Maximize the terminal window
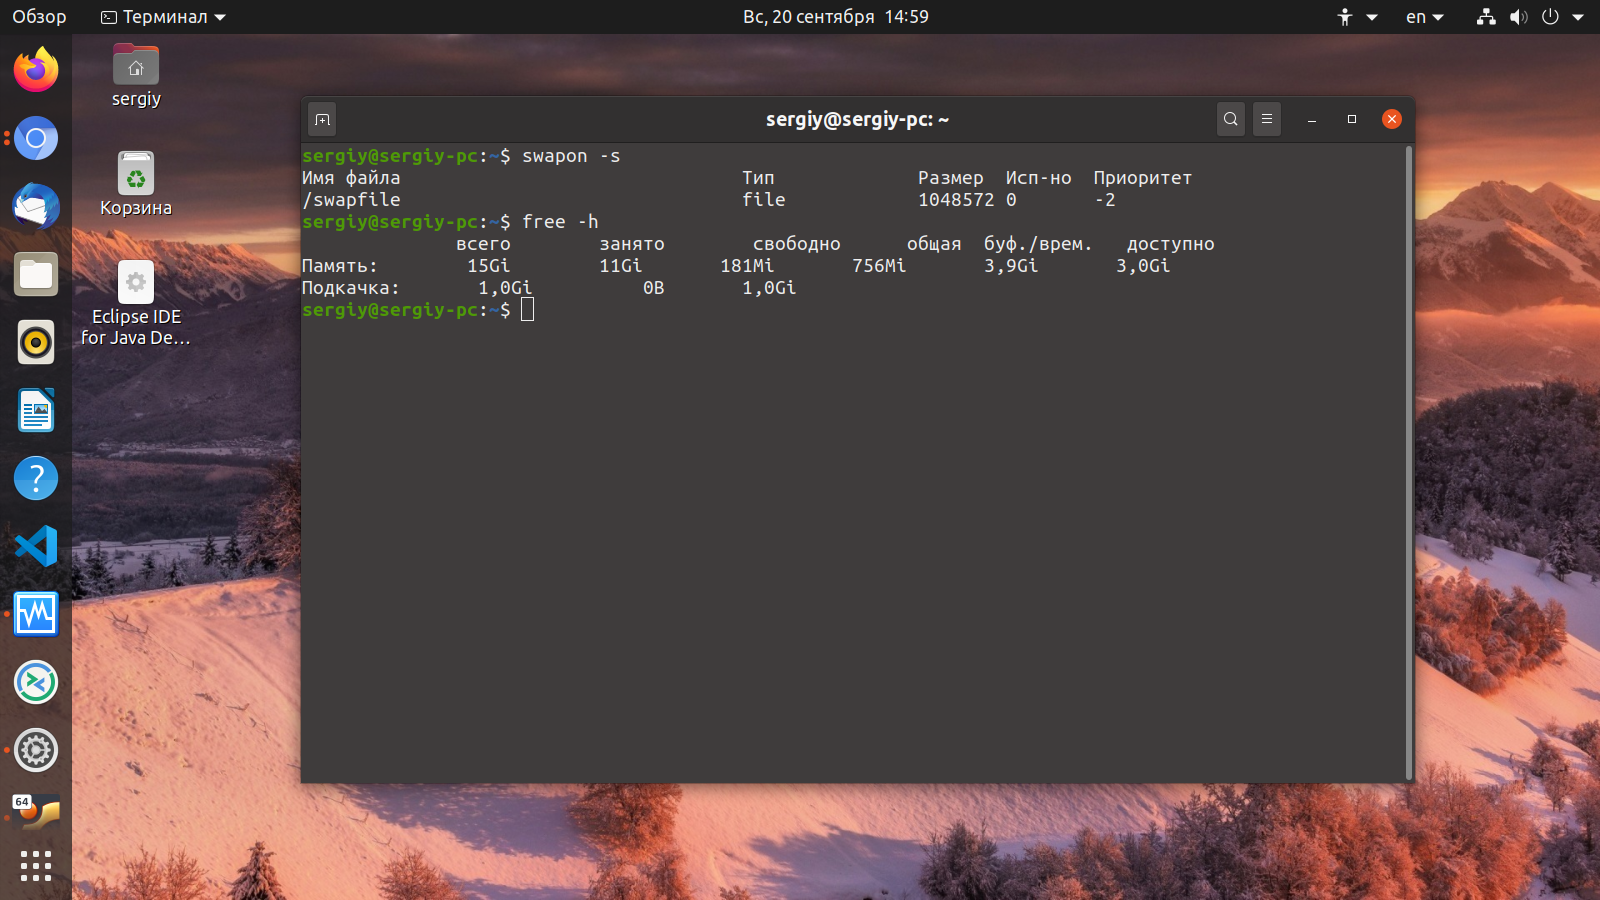The width and height of the screenshot is (1600, 900). click(x=1352, y=119)
